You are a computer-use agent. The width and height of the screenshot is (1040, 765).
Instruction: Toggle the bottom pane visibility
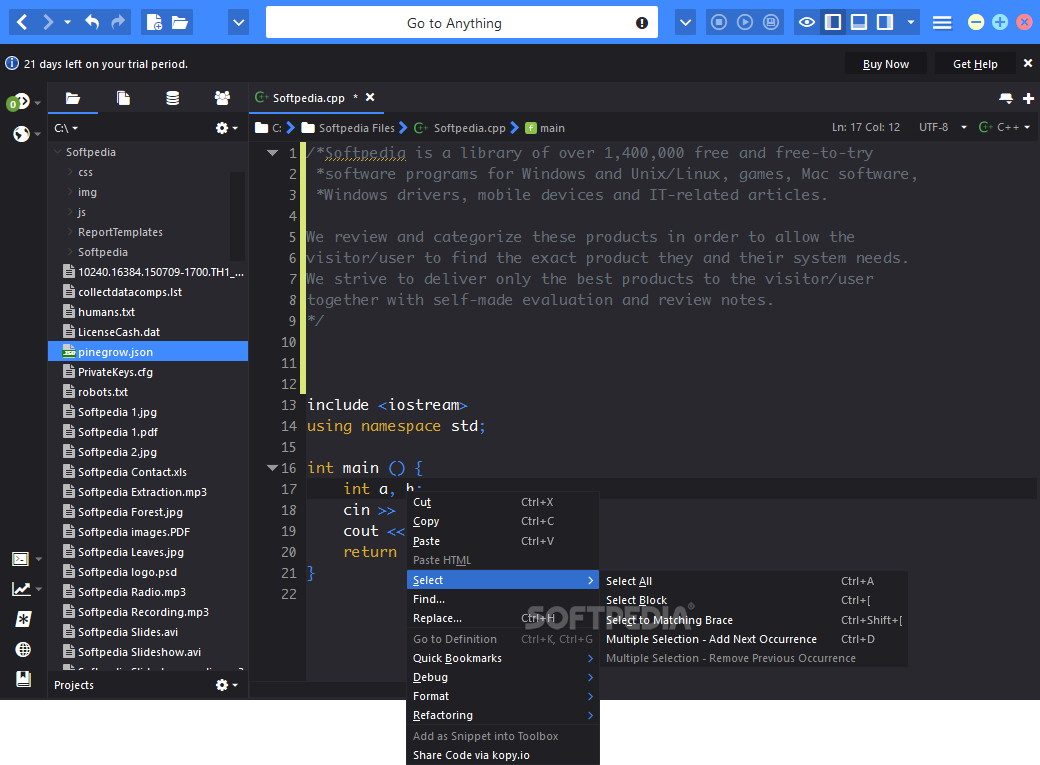click(x=859, y=23)
